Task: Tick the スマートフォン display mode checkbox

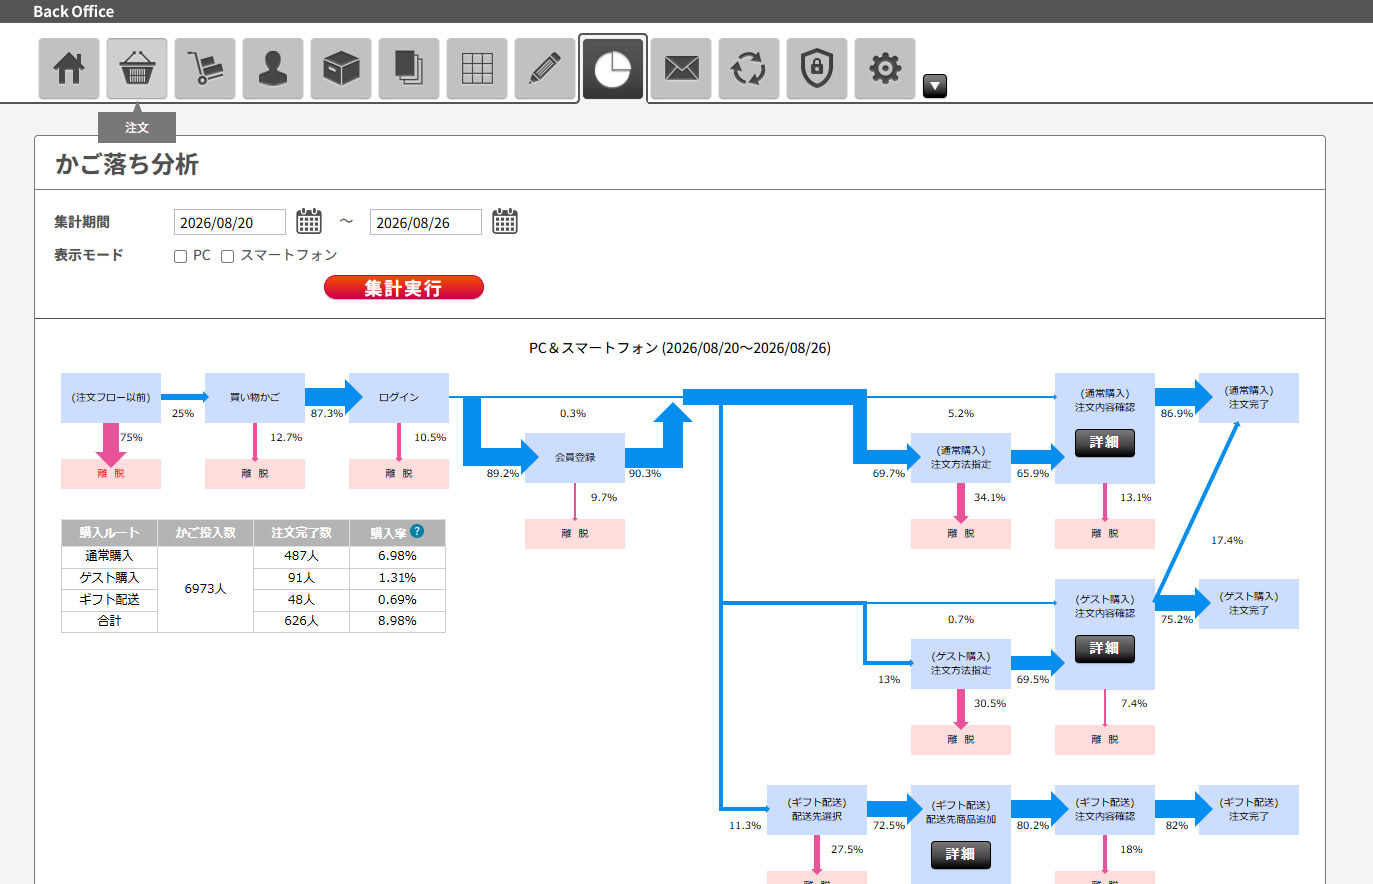Action: [x=227, y=257]
